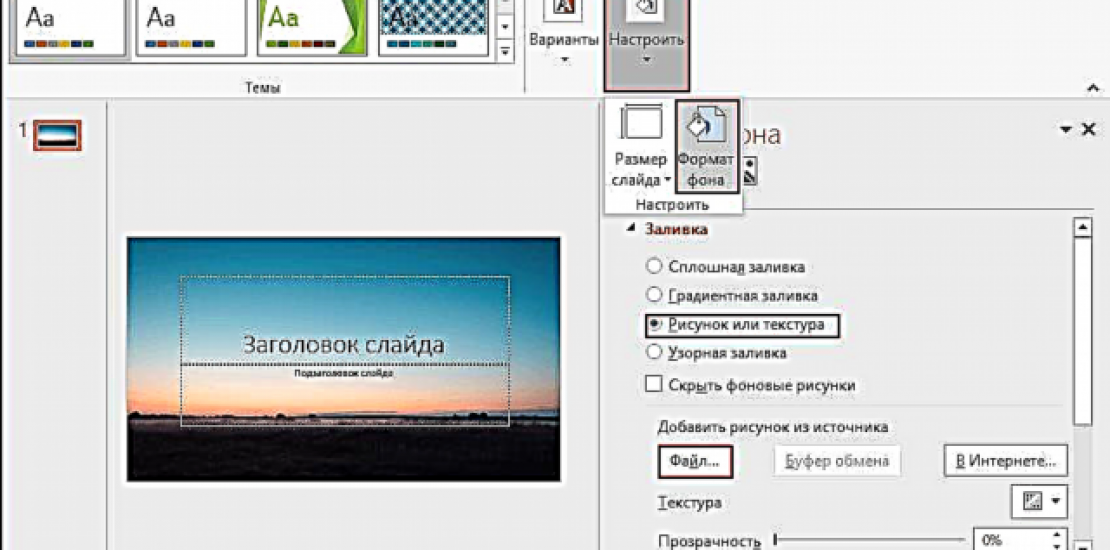Select Градиентная заливка radio button
1110x550 pixels.
654,295
